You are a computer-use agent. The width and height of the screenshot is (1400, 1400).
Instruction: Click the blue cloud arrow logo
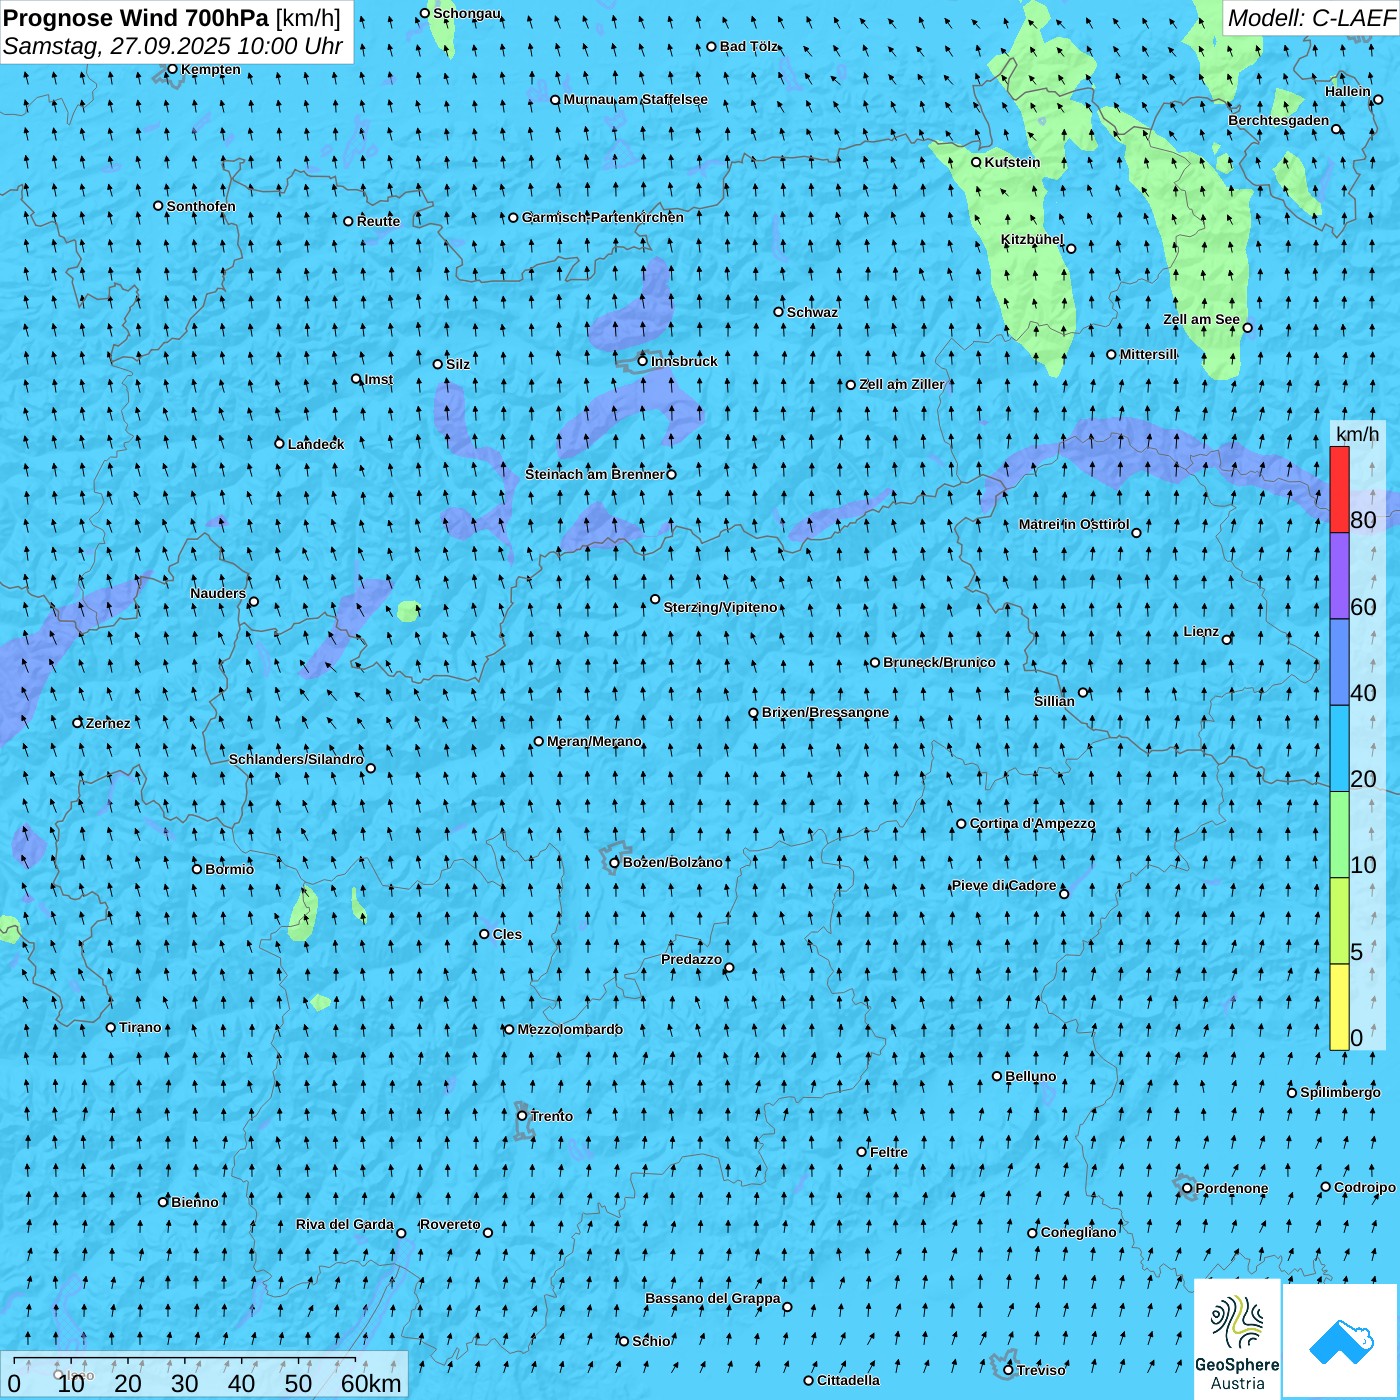tap(1341, 1341)
